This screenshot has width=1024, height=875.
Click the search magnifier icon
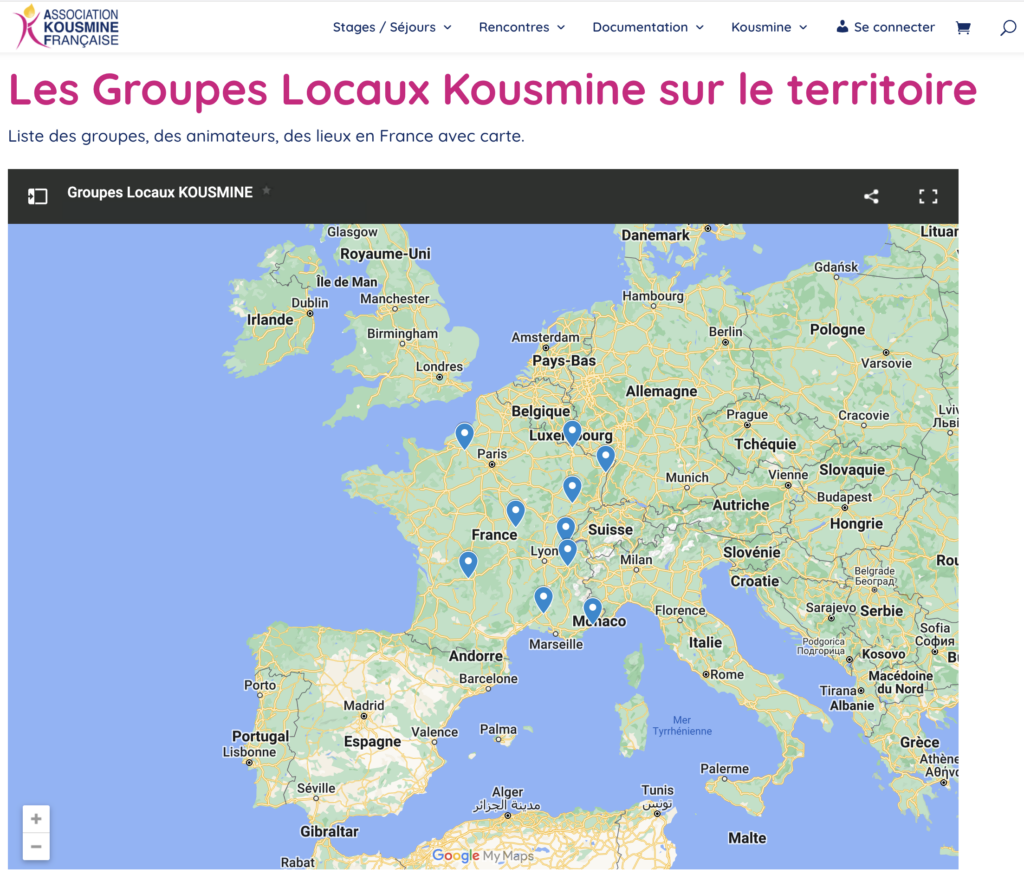click(1007, 28)
